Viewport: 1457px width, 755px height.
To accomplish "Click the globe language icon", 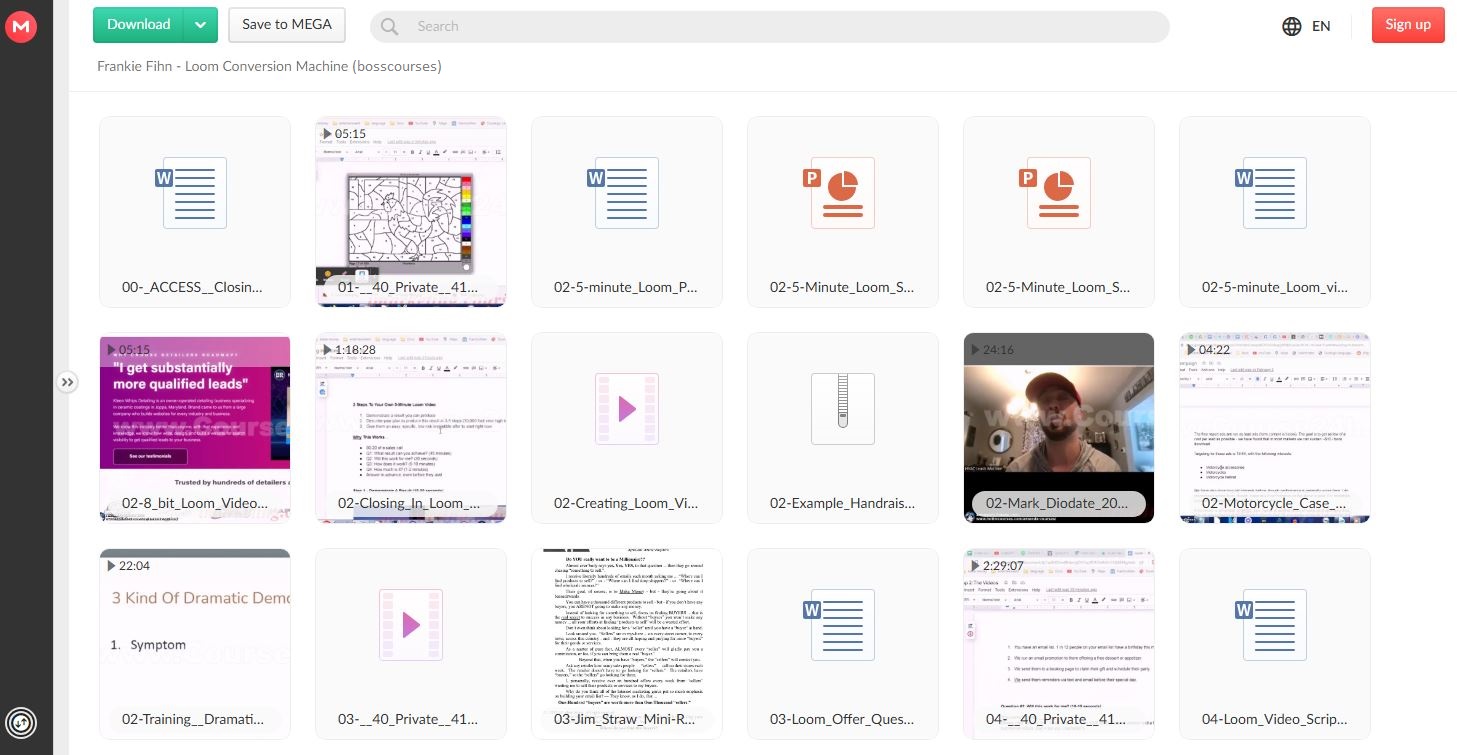I will pyautogui.click(x=1291, y=26).
